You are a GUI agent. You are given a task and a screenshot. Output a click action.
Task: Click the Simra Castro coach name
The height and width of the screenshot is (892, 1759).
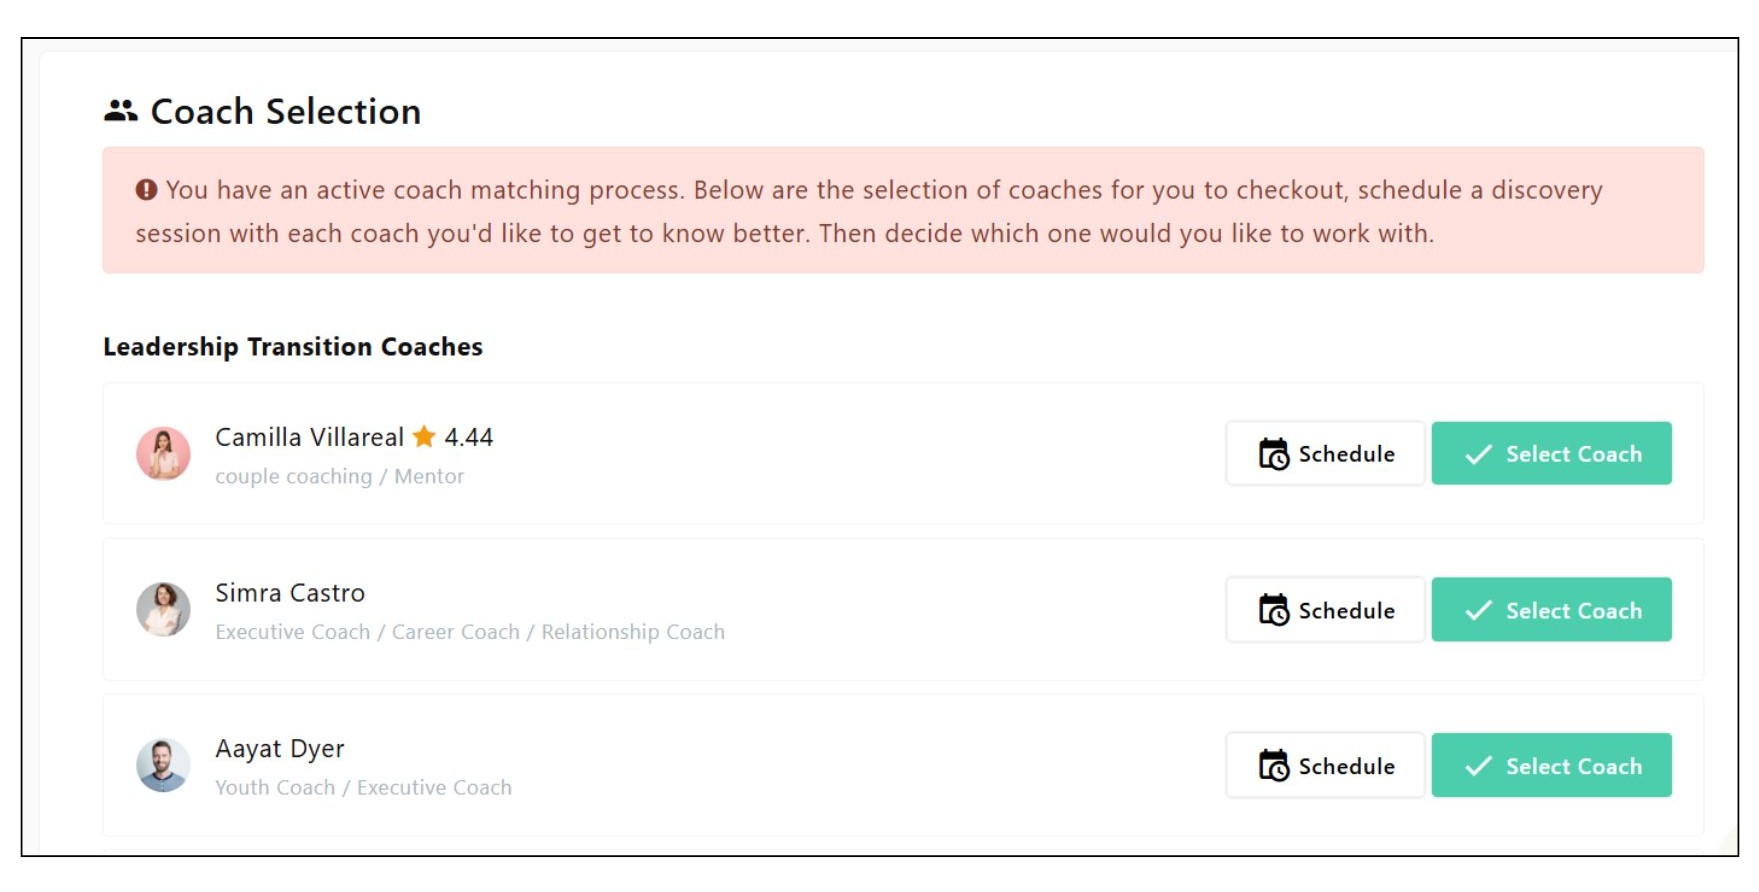click(x=290, y=593)
